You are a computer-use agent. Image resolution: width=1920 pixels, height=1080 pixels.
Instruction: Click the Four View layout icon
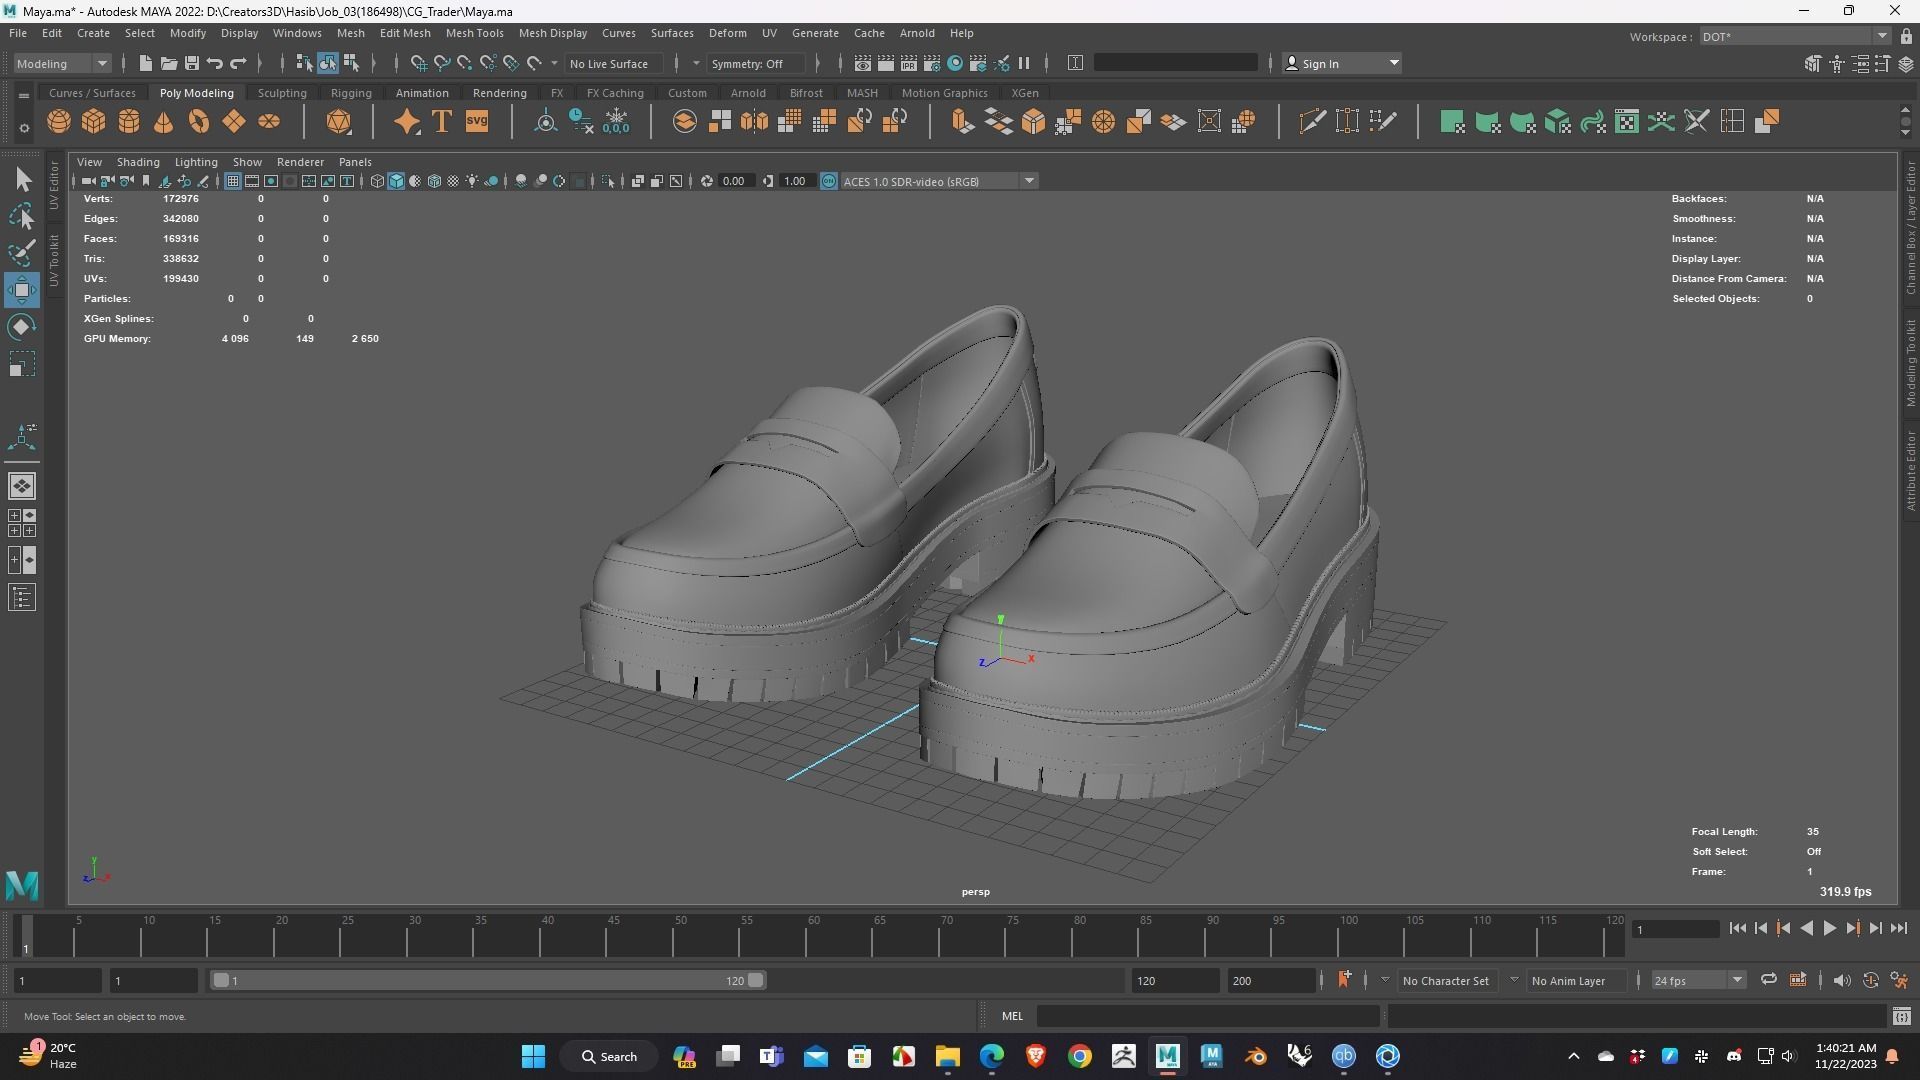[x=22, y=523]
